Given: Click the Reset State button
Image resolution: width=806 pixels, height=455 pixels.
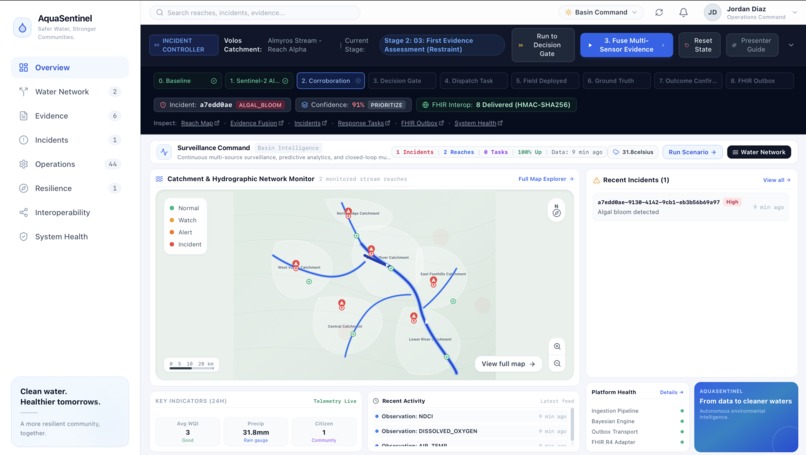Looking at the screenshot, I should [700, 45].
